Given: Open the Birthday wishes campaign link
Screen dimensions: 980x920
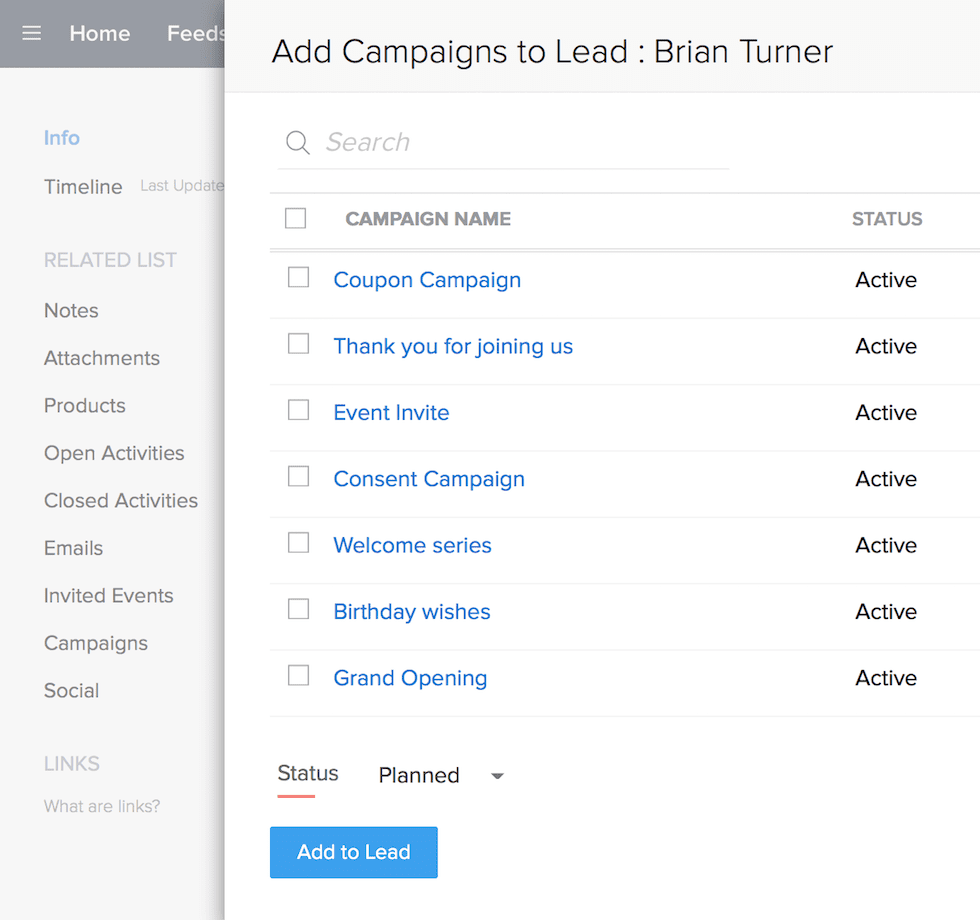Looking at the screenshot, I should point(412,612).
